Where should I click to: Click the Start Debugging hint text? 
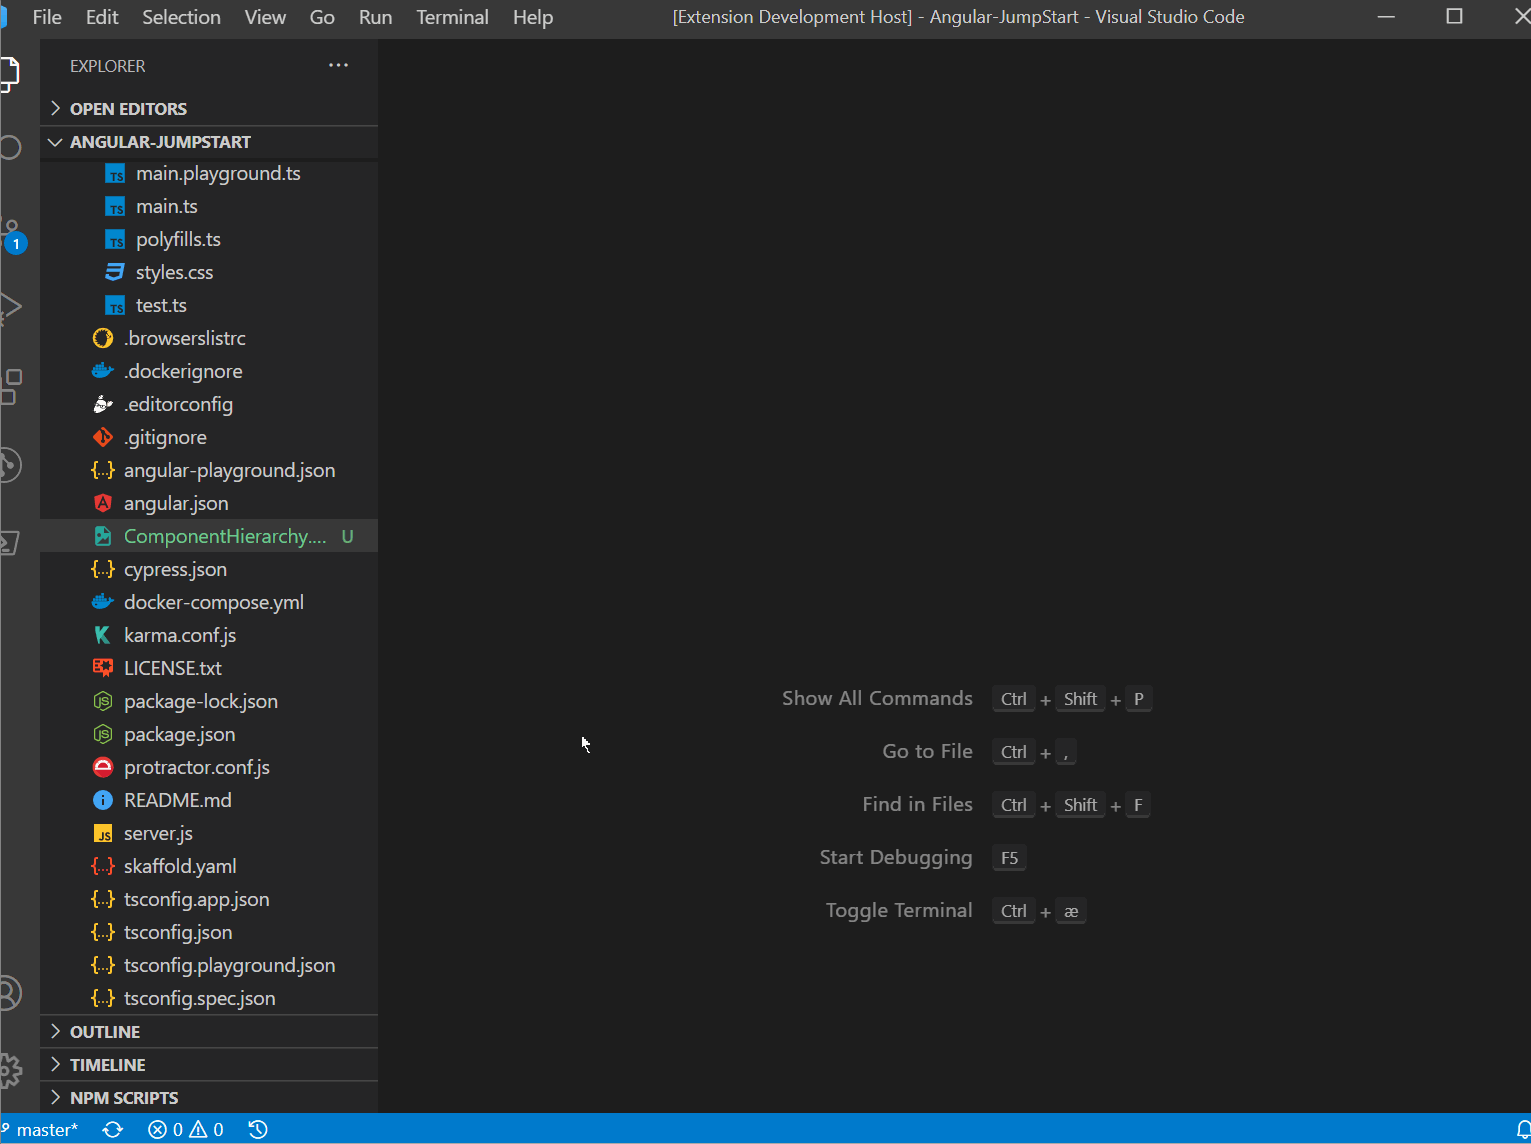point(896,857)
